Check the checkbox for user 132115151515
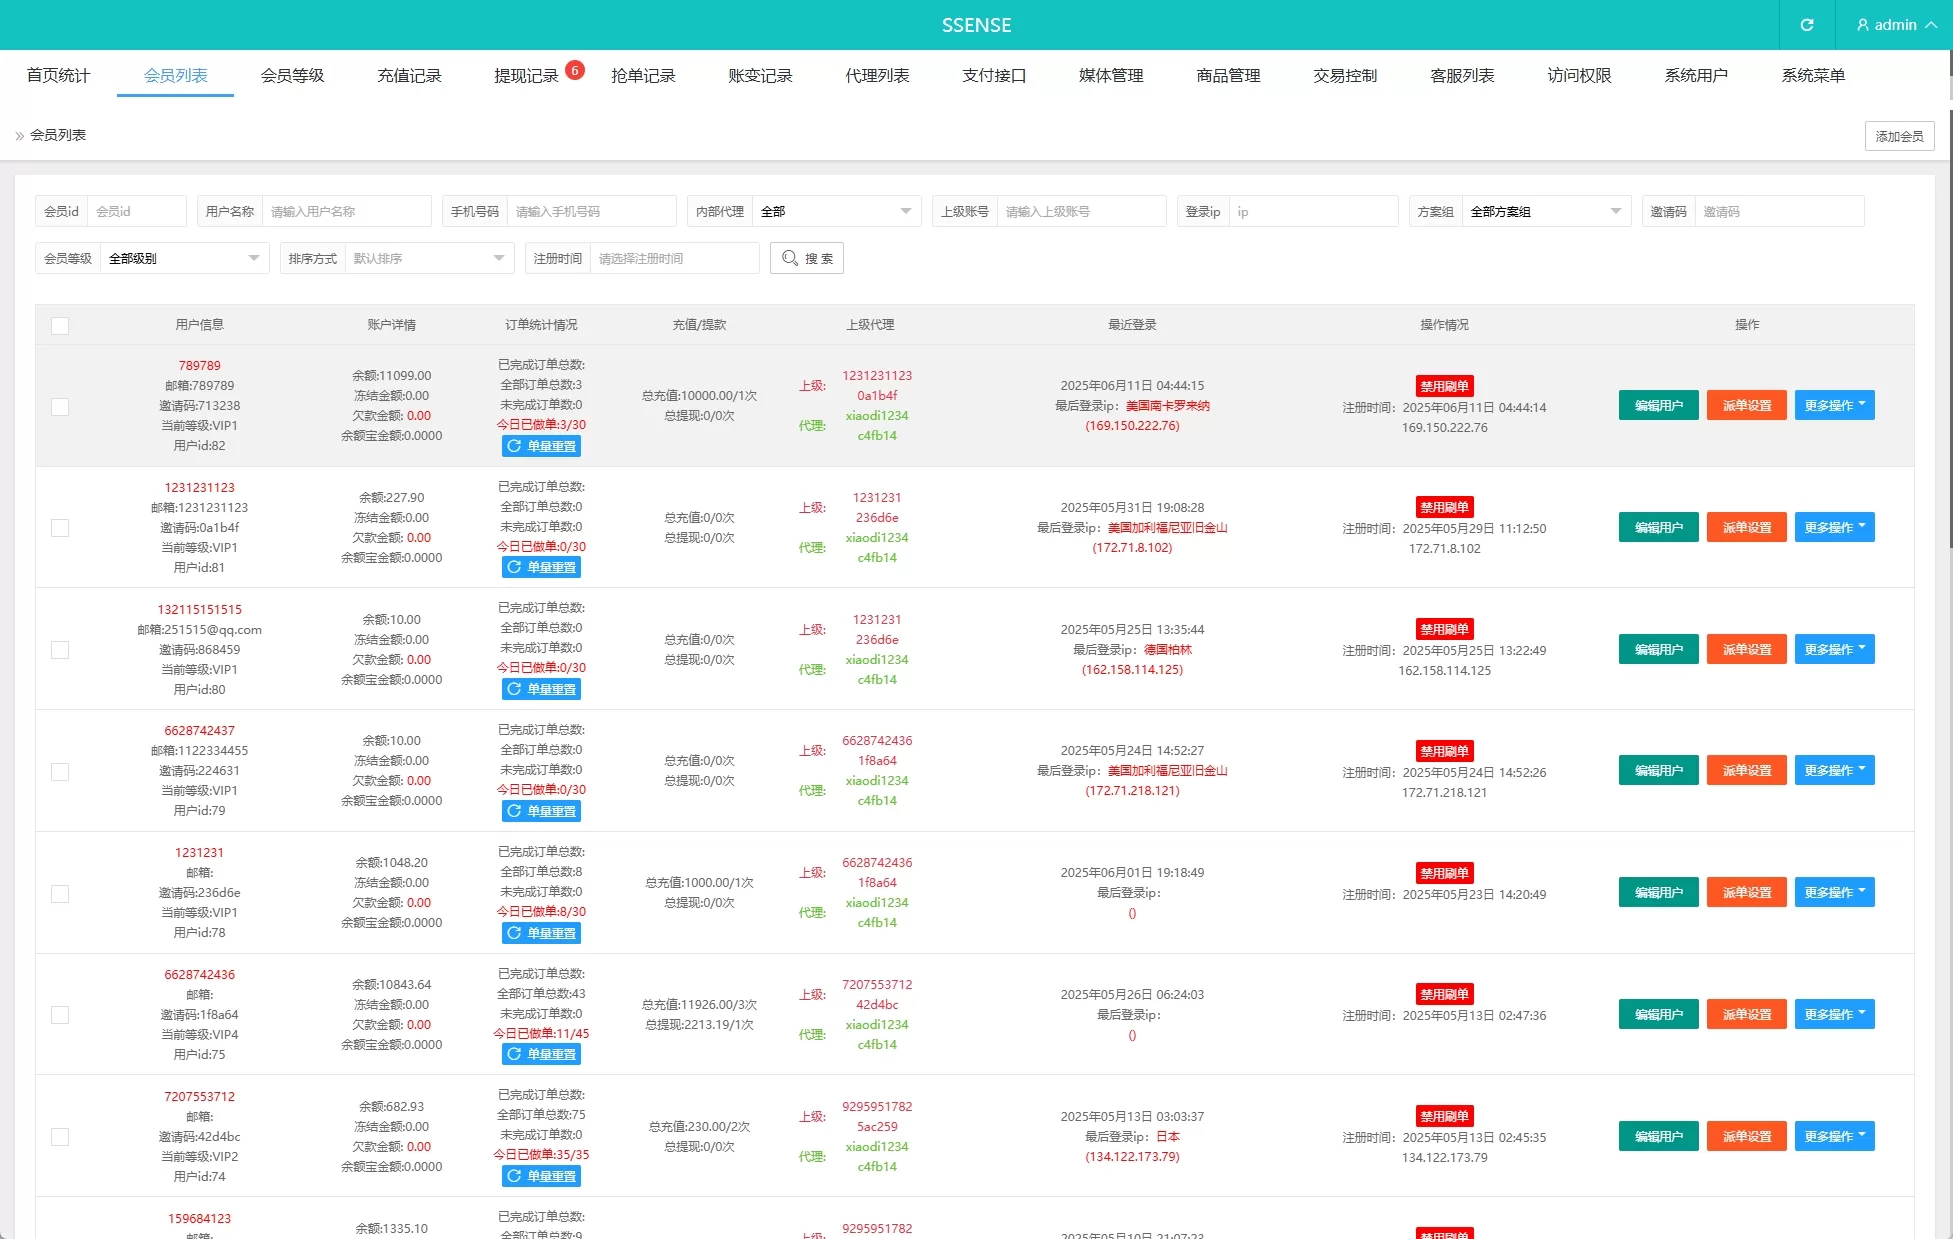 coord(60,650)
